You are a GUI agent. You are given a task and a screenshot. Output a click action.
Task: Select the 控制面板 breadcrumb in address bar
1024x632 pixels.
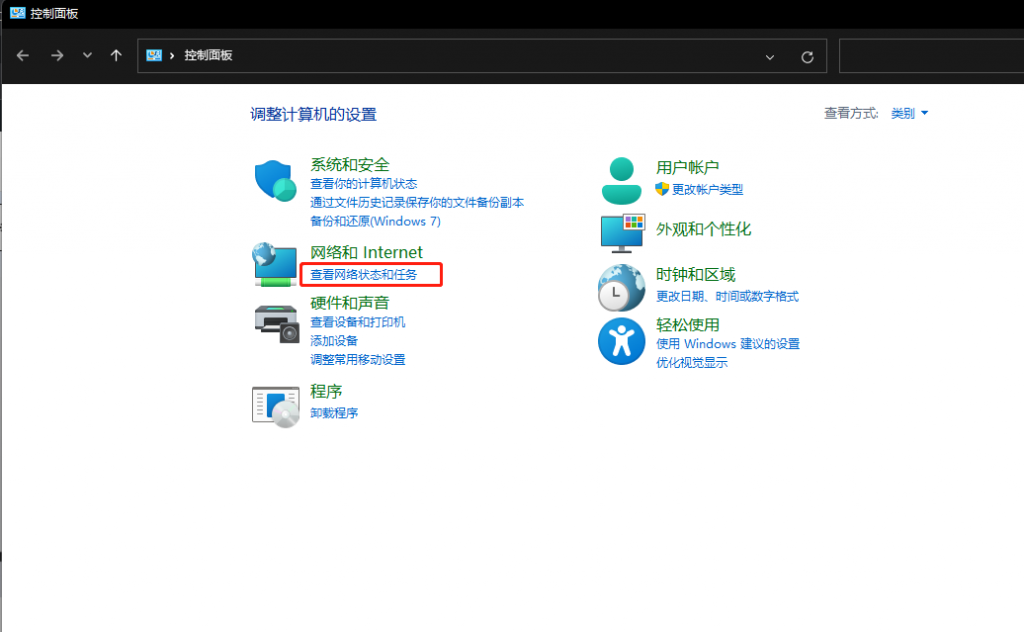[208, 55]
